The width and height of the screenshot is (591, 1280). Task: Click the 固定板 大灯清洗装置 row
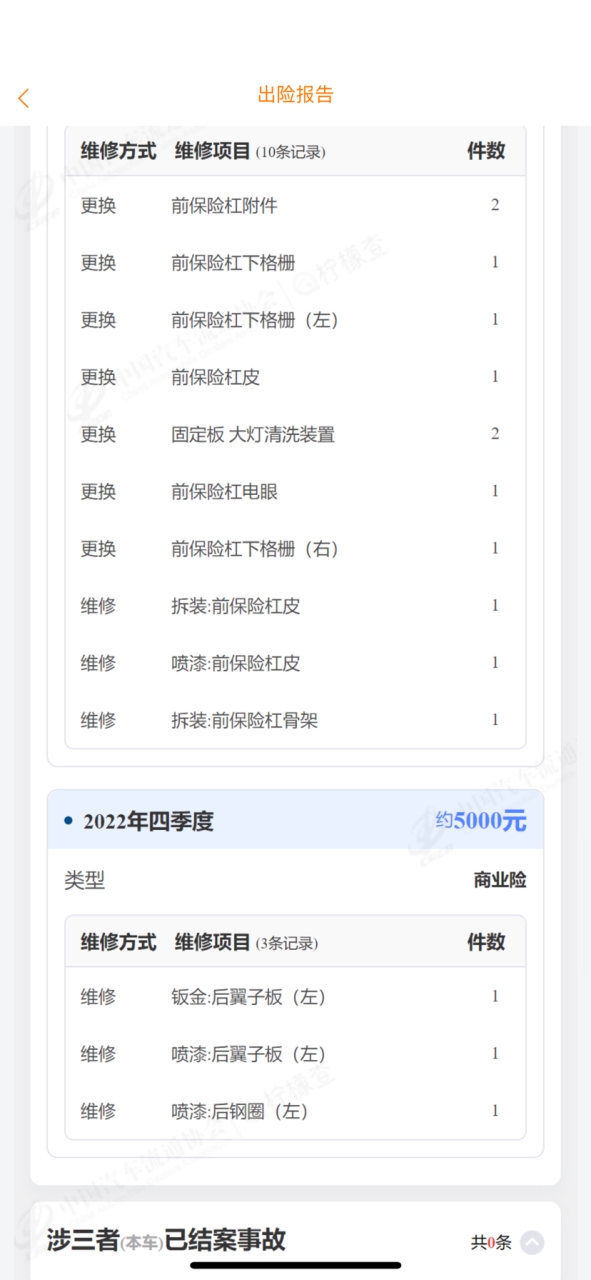pos(295,434)
